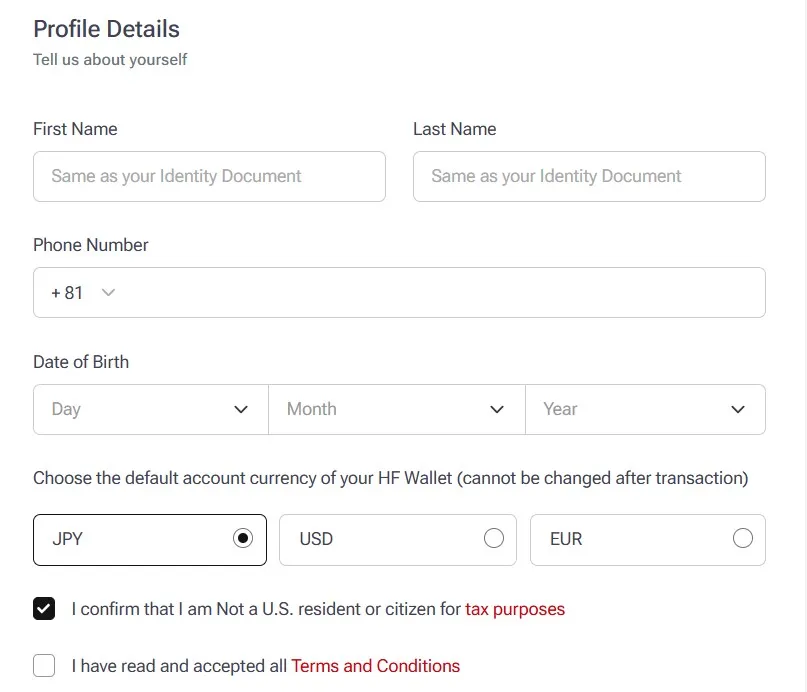The width and height of the screenshot is (807, 692).
Task: Click the Month dropdown arrow icon
Action: coord(497,410)
